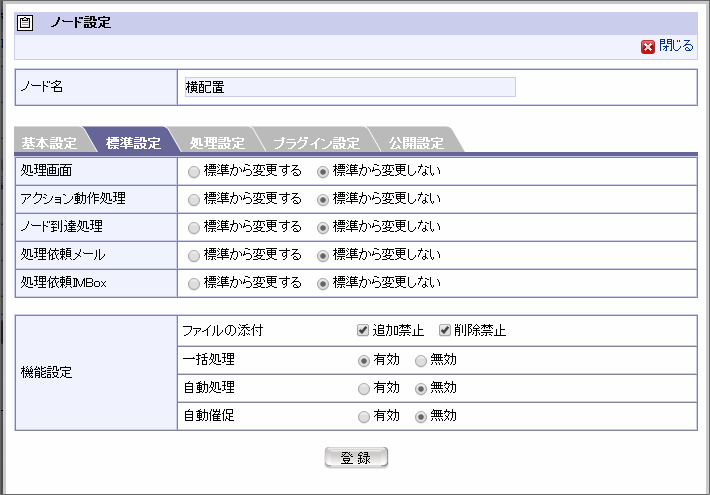Image resolution: width=710 pixels, height=495 pixels.
Task: Enable 自動催促 with 有効 radio
Action: pos(364,417)
